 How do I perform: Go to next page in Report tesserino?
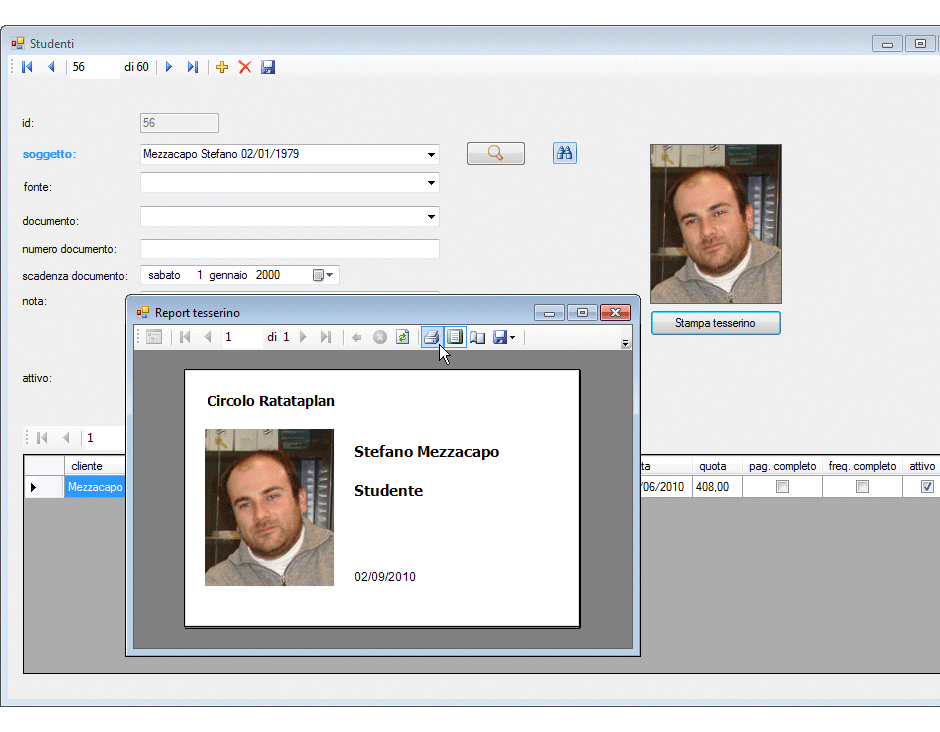point(303,338)
